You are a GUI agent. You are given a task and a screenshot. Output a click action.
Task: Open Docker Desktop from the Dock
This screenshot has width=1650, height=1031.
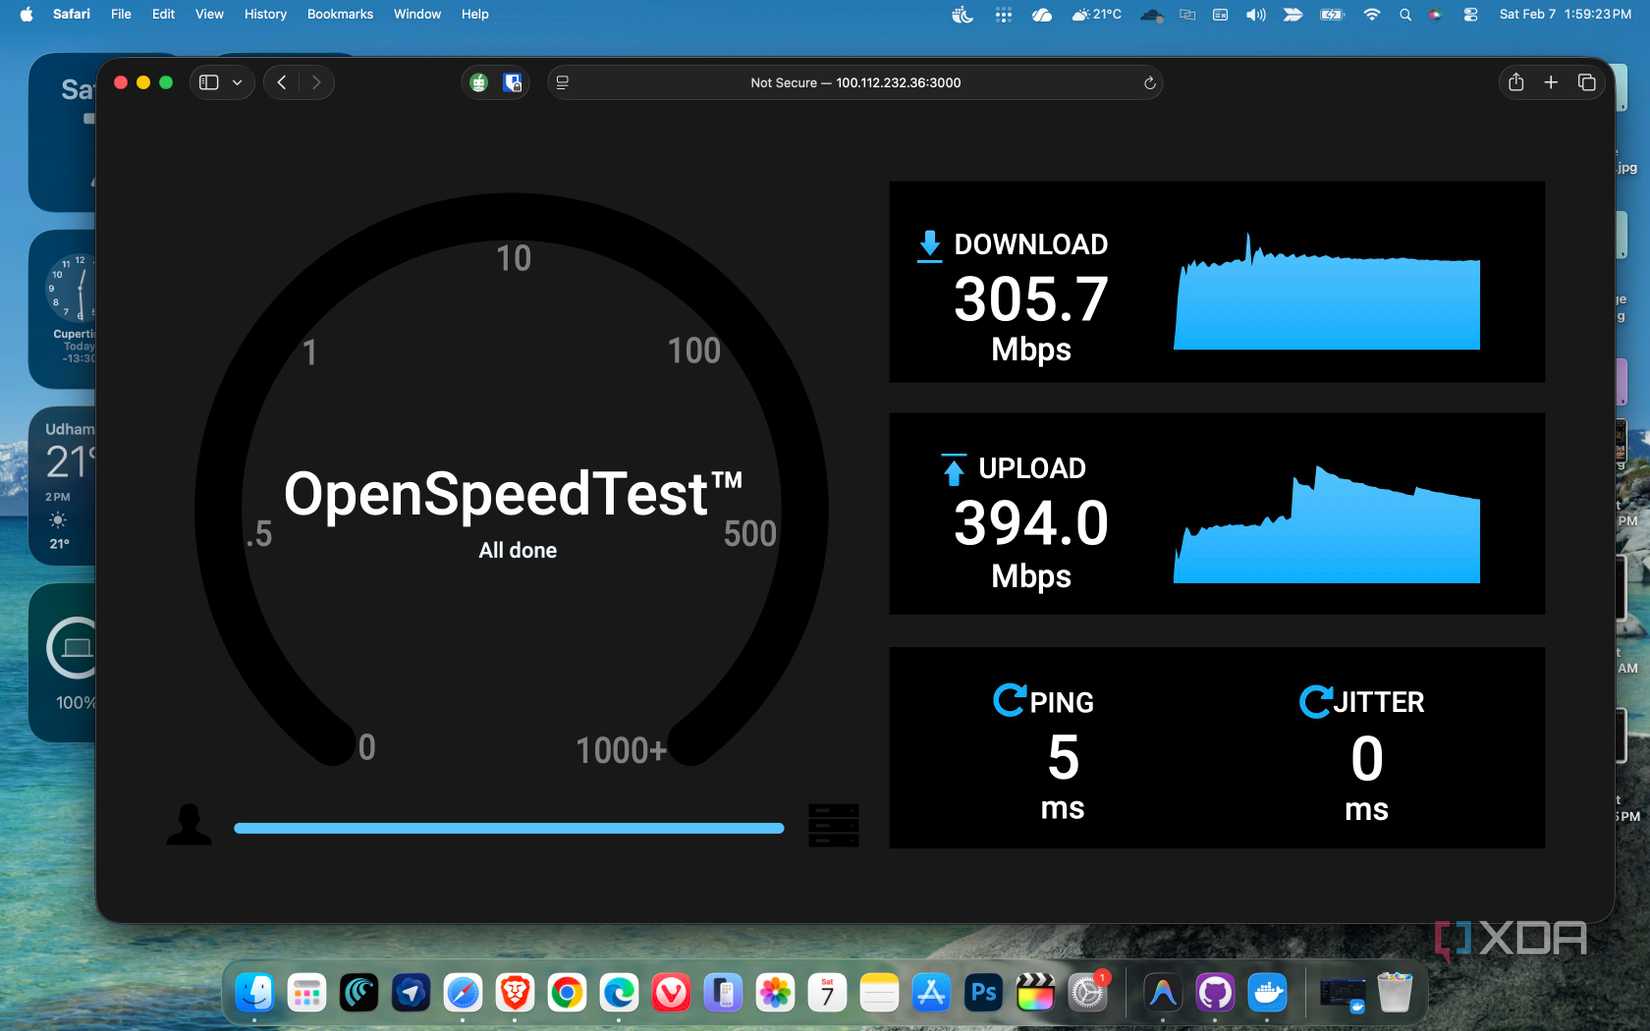pos(1267,993)
